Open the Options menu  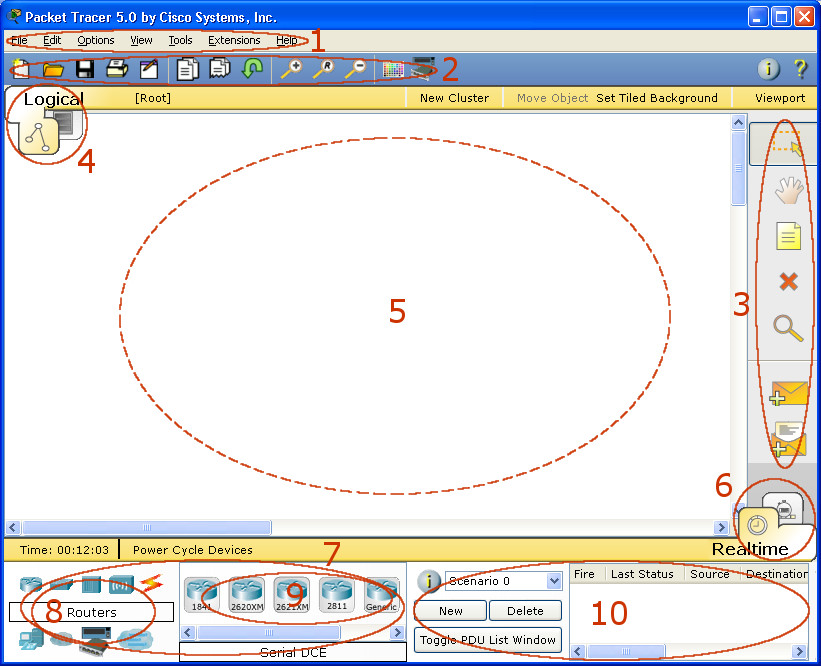[96, 40]
